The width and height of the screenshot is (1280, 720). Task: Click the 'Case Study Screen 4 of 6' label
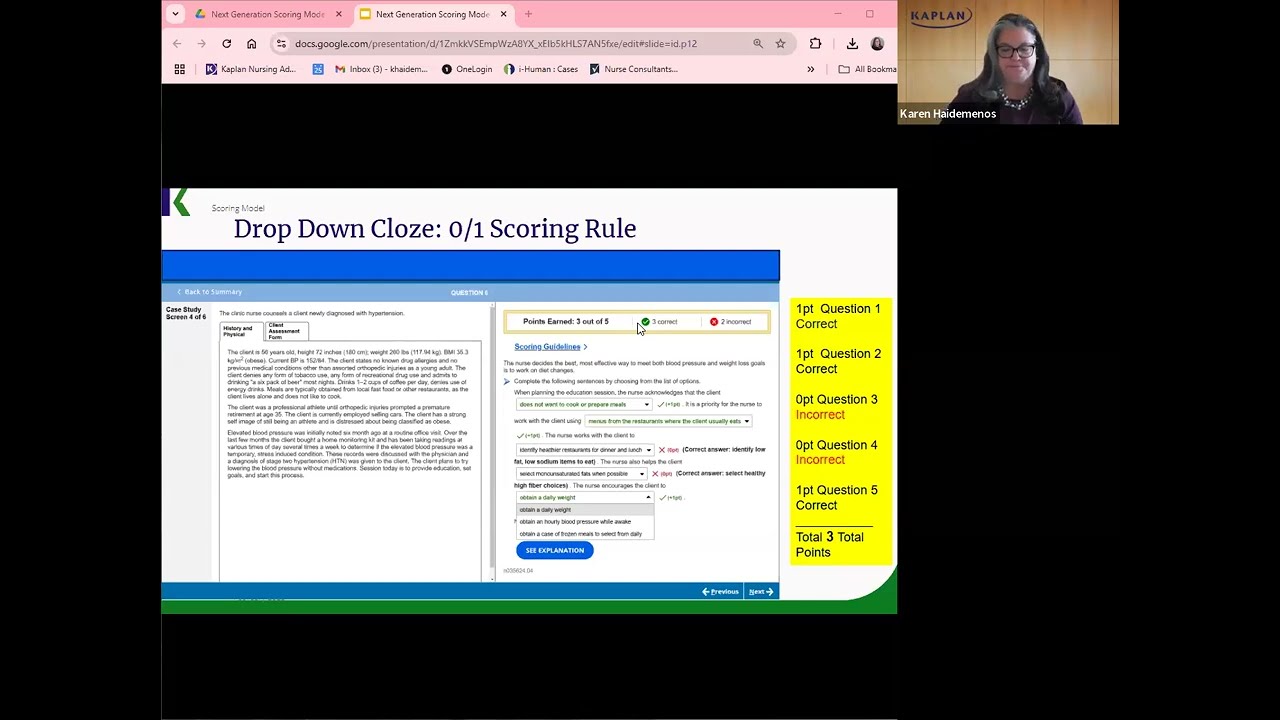(184, 313)
